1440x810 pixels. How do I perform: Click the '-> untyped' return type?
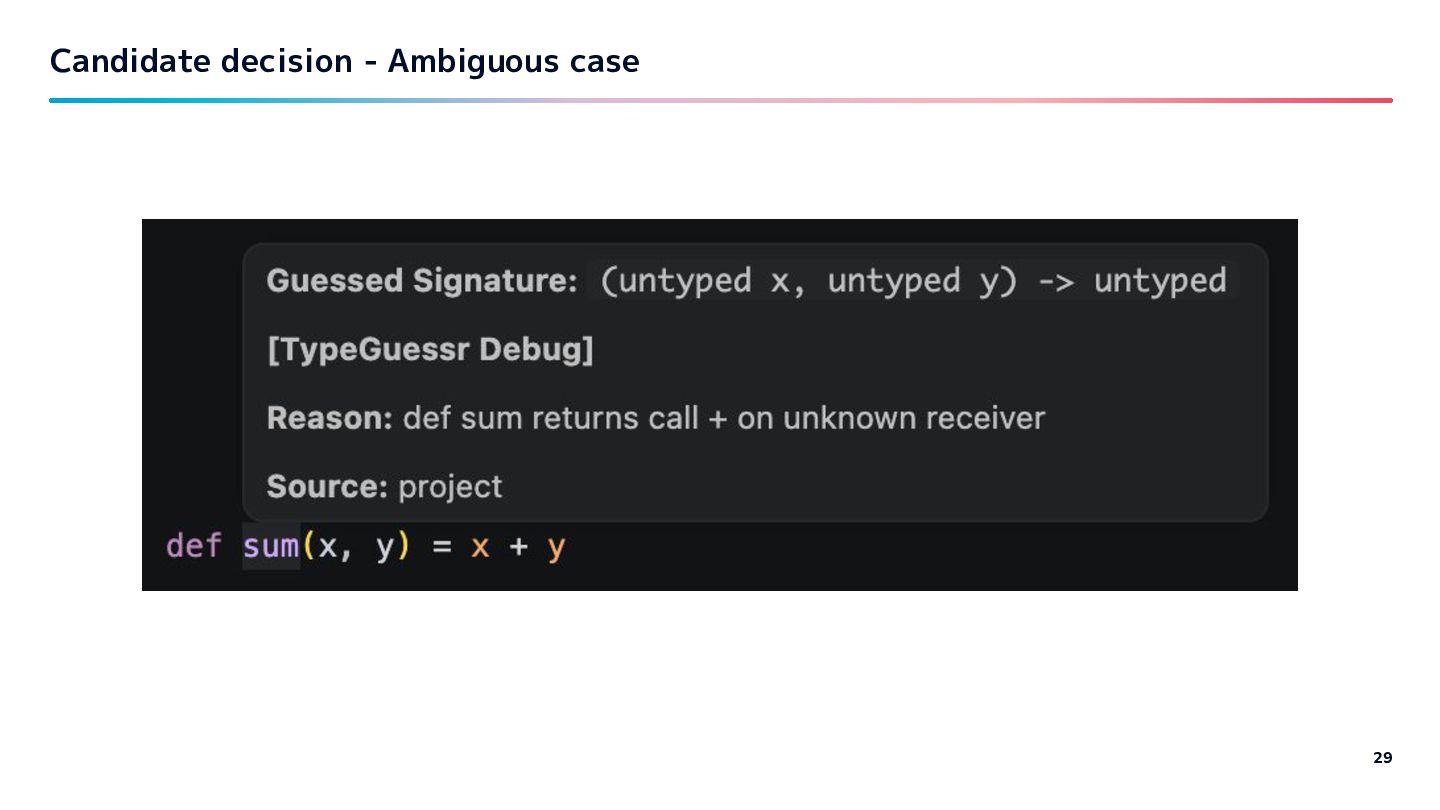[1131, 281]
